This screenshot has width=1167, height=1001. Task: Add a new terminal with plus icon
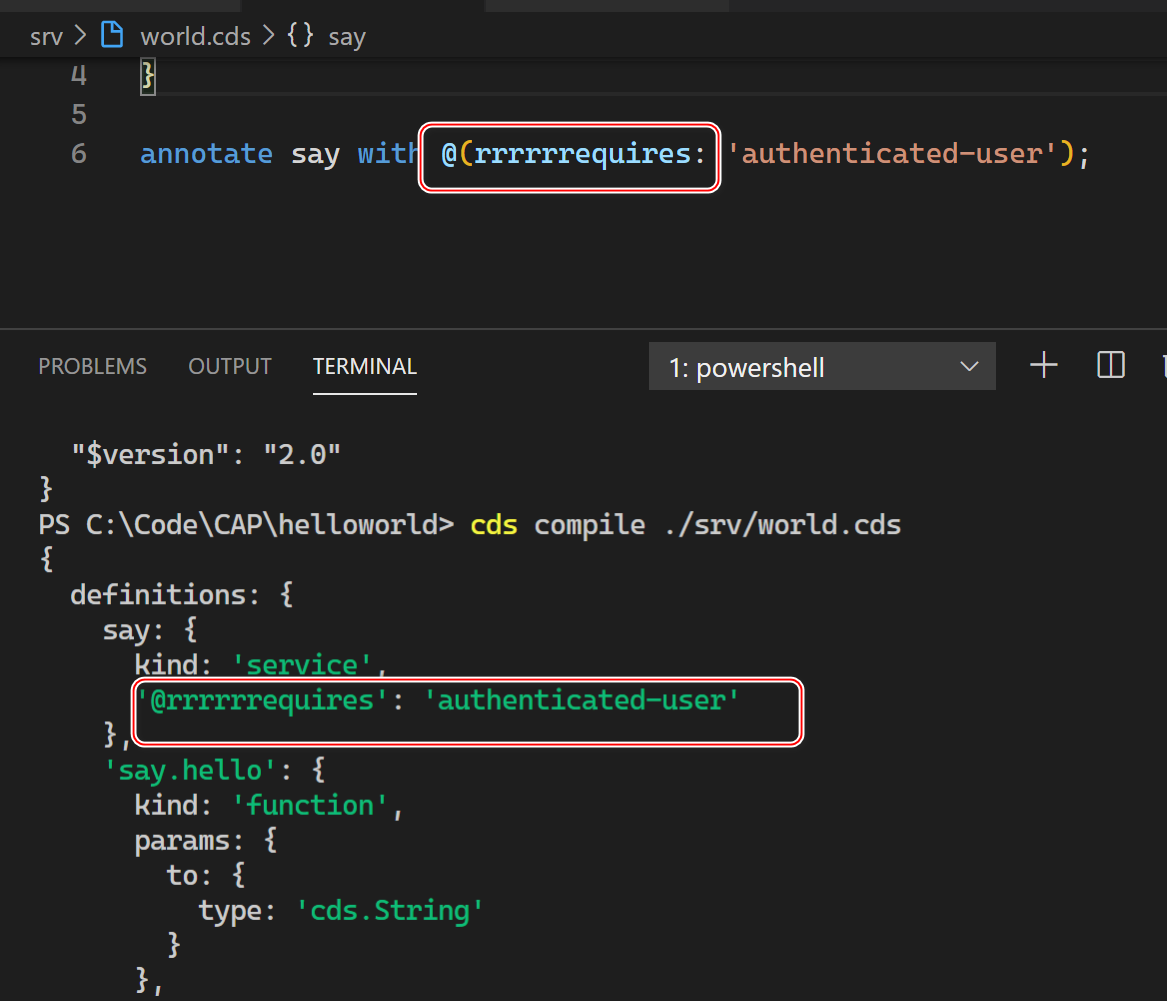pyautogui.click(x=1043, y=365)
